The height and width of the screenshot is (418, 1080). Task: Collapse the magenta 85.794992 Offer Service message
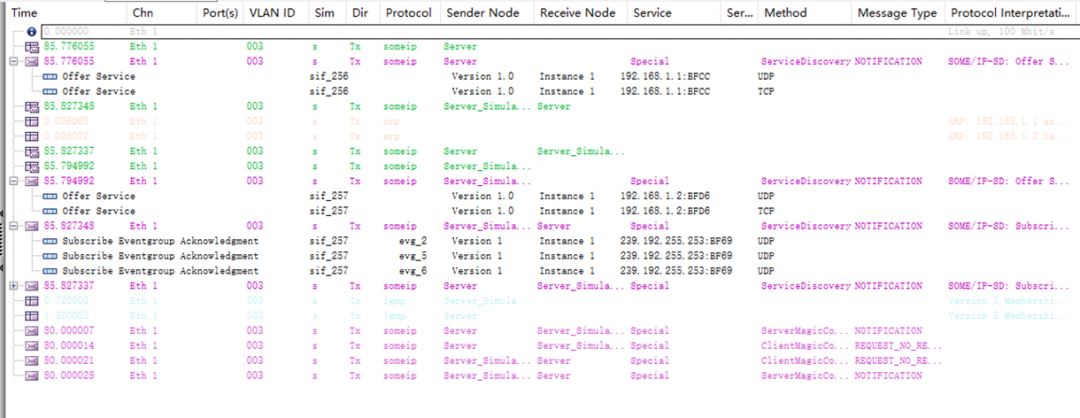tap(14, 181)
